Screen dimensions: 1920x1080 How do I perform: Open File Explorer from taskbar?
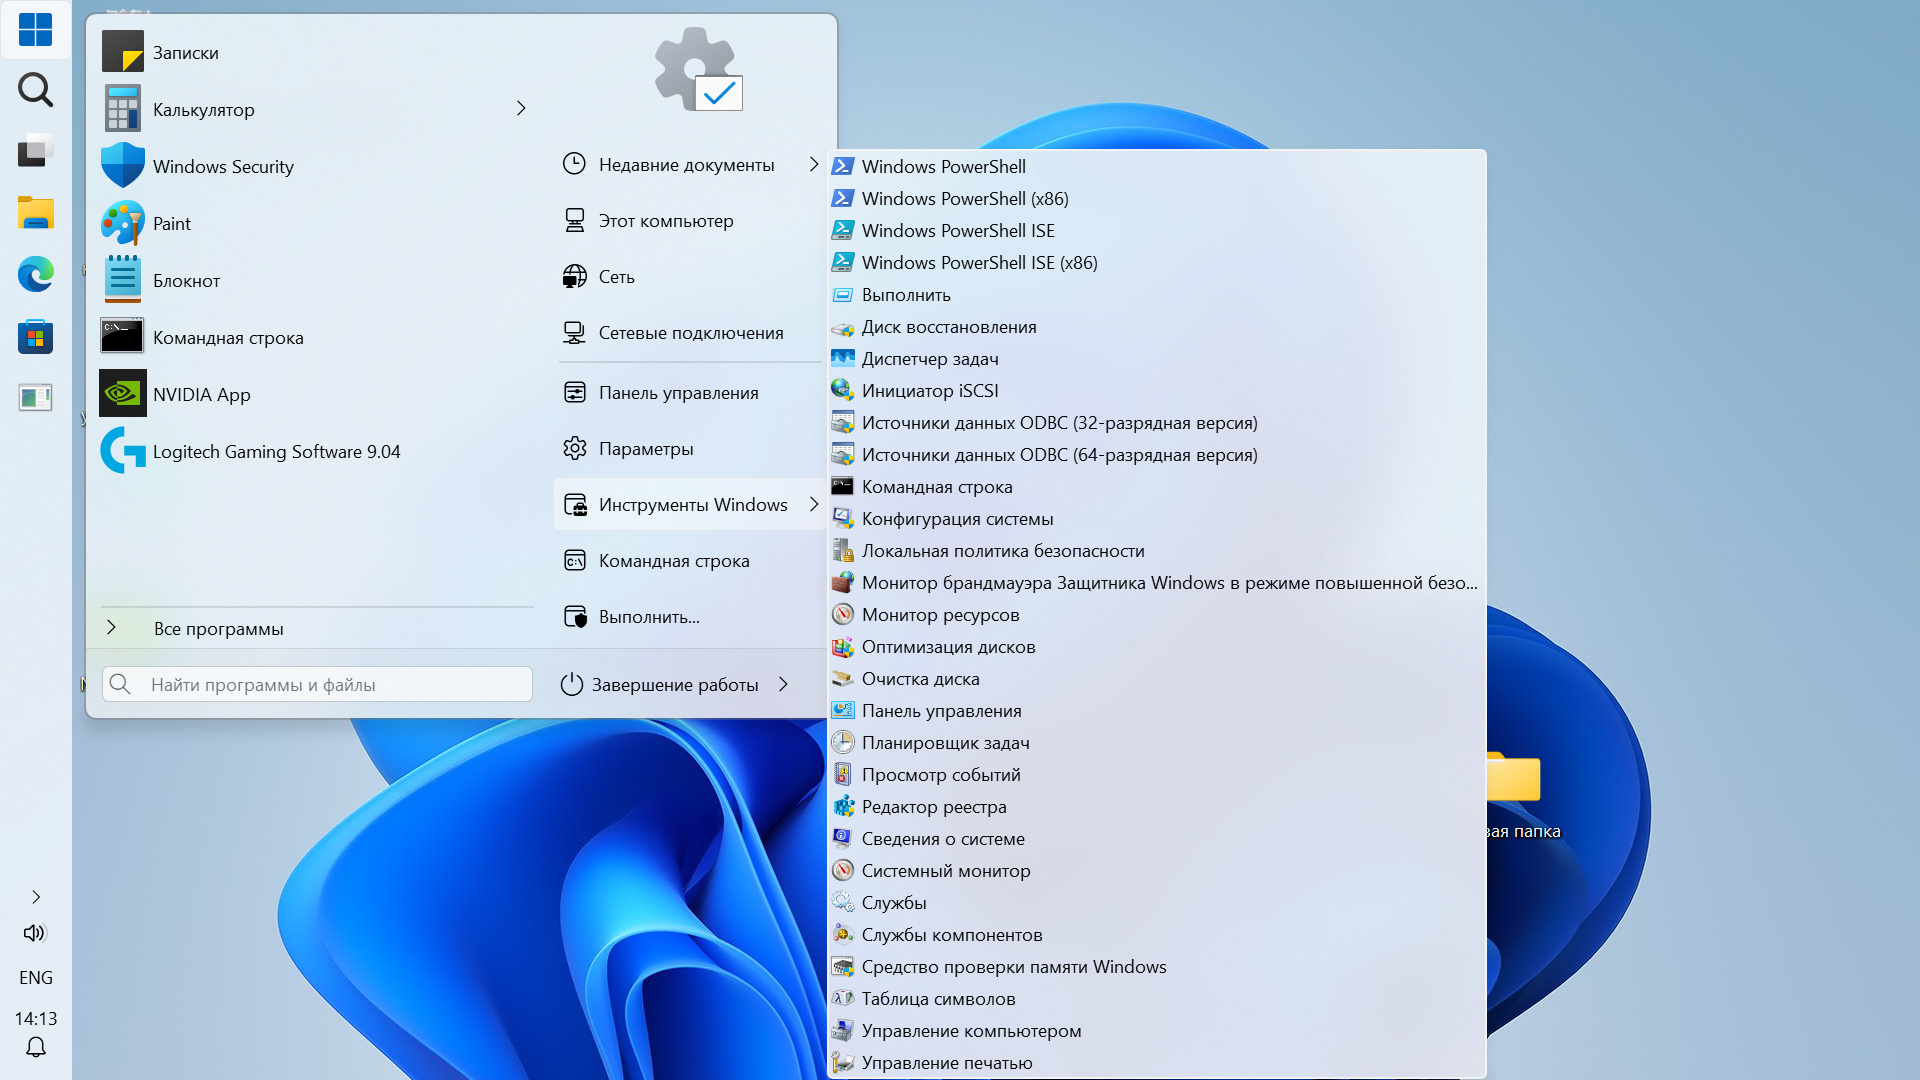point(35,213)
